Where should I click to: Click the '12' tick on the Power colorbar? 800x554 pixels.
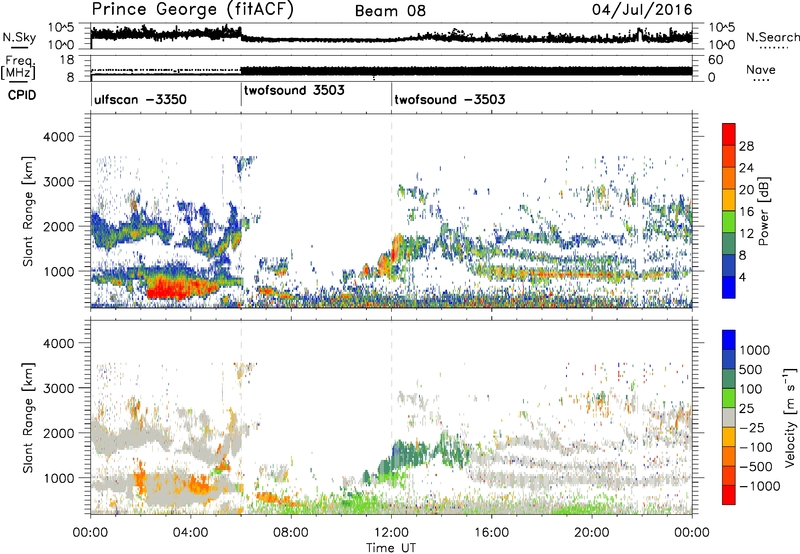(x=746, y=234)
